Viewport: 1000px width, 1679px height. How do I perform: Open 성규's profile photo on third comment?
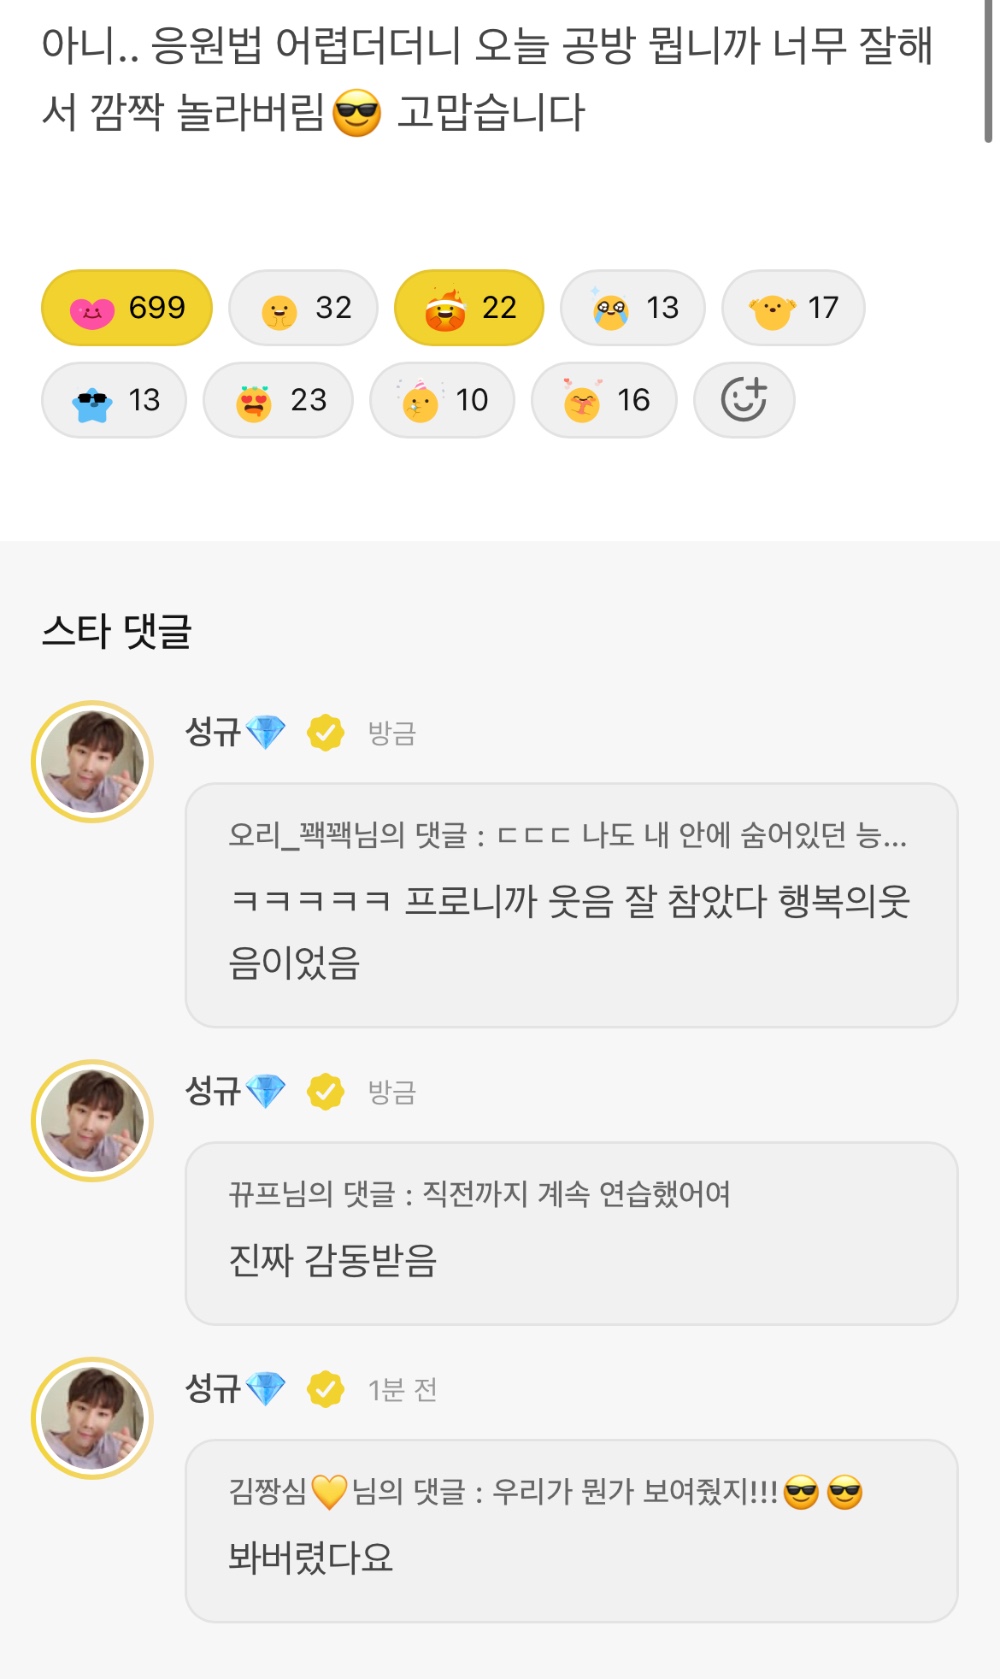93,1418
